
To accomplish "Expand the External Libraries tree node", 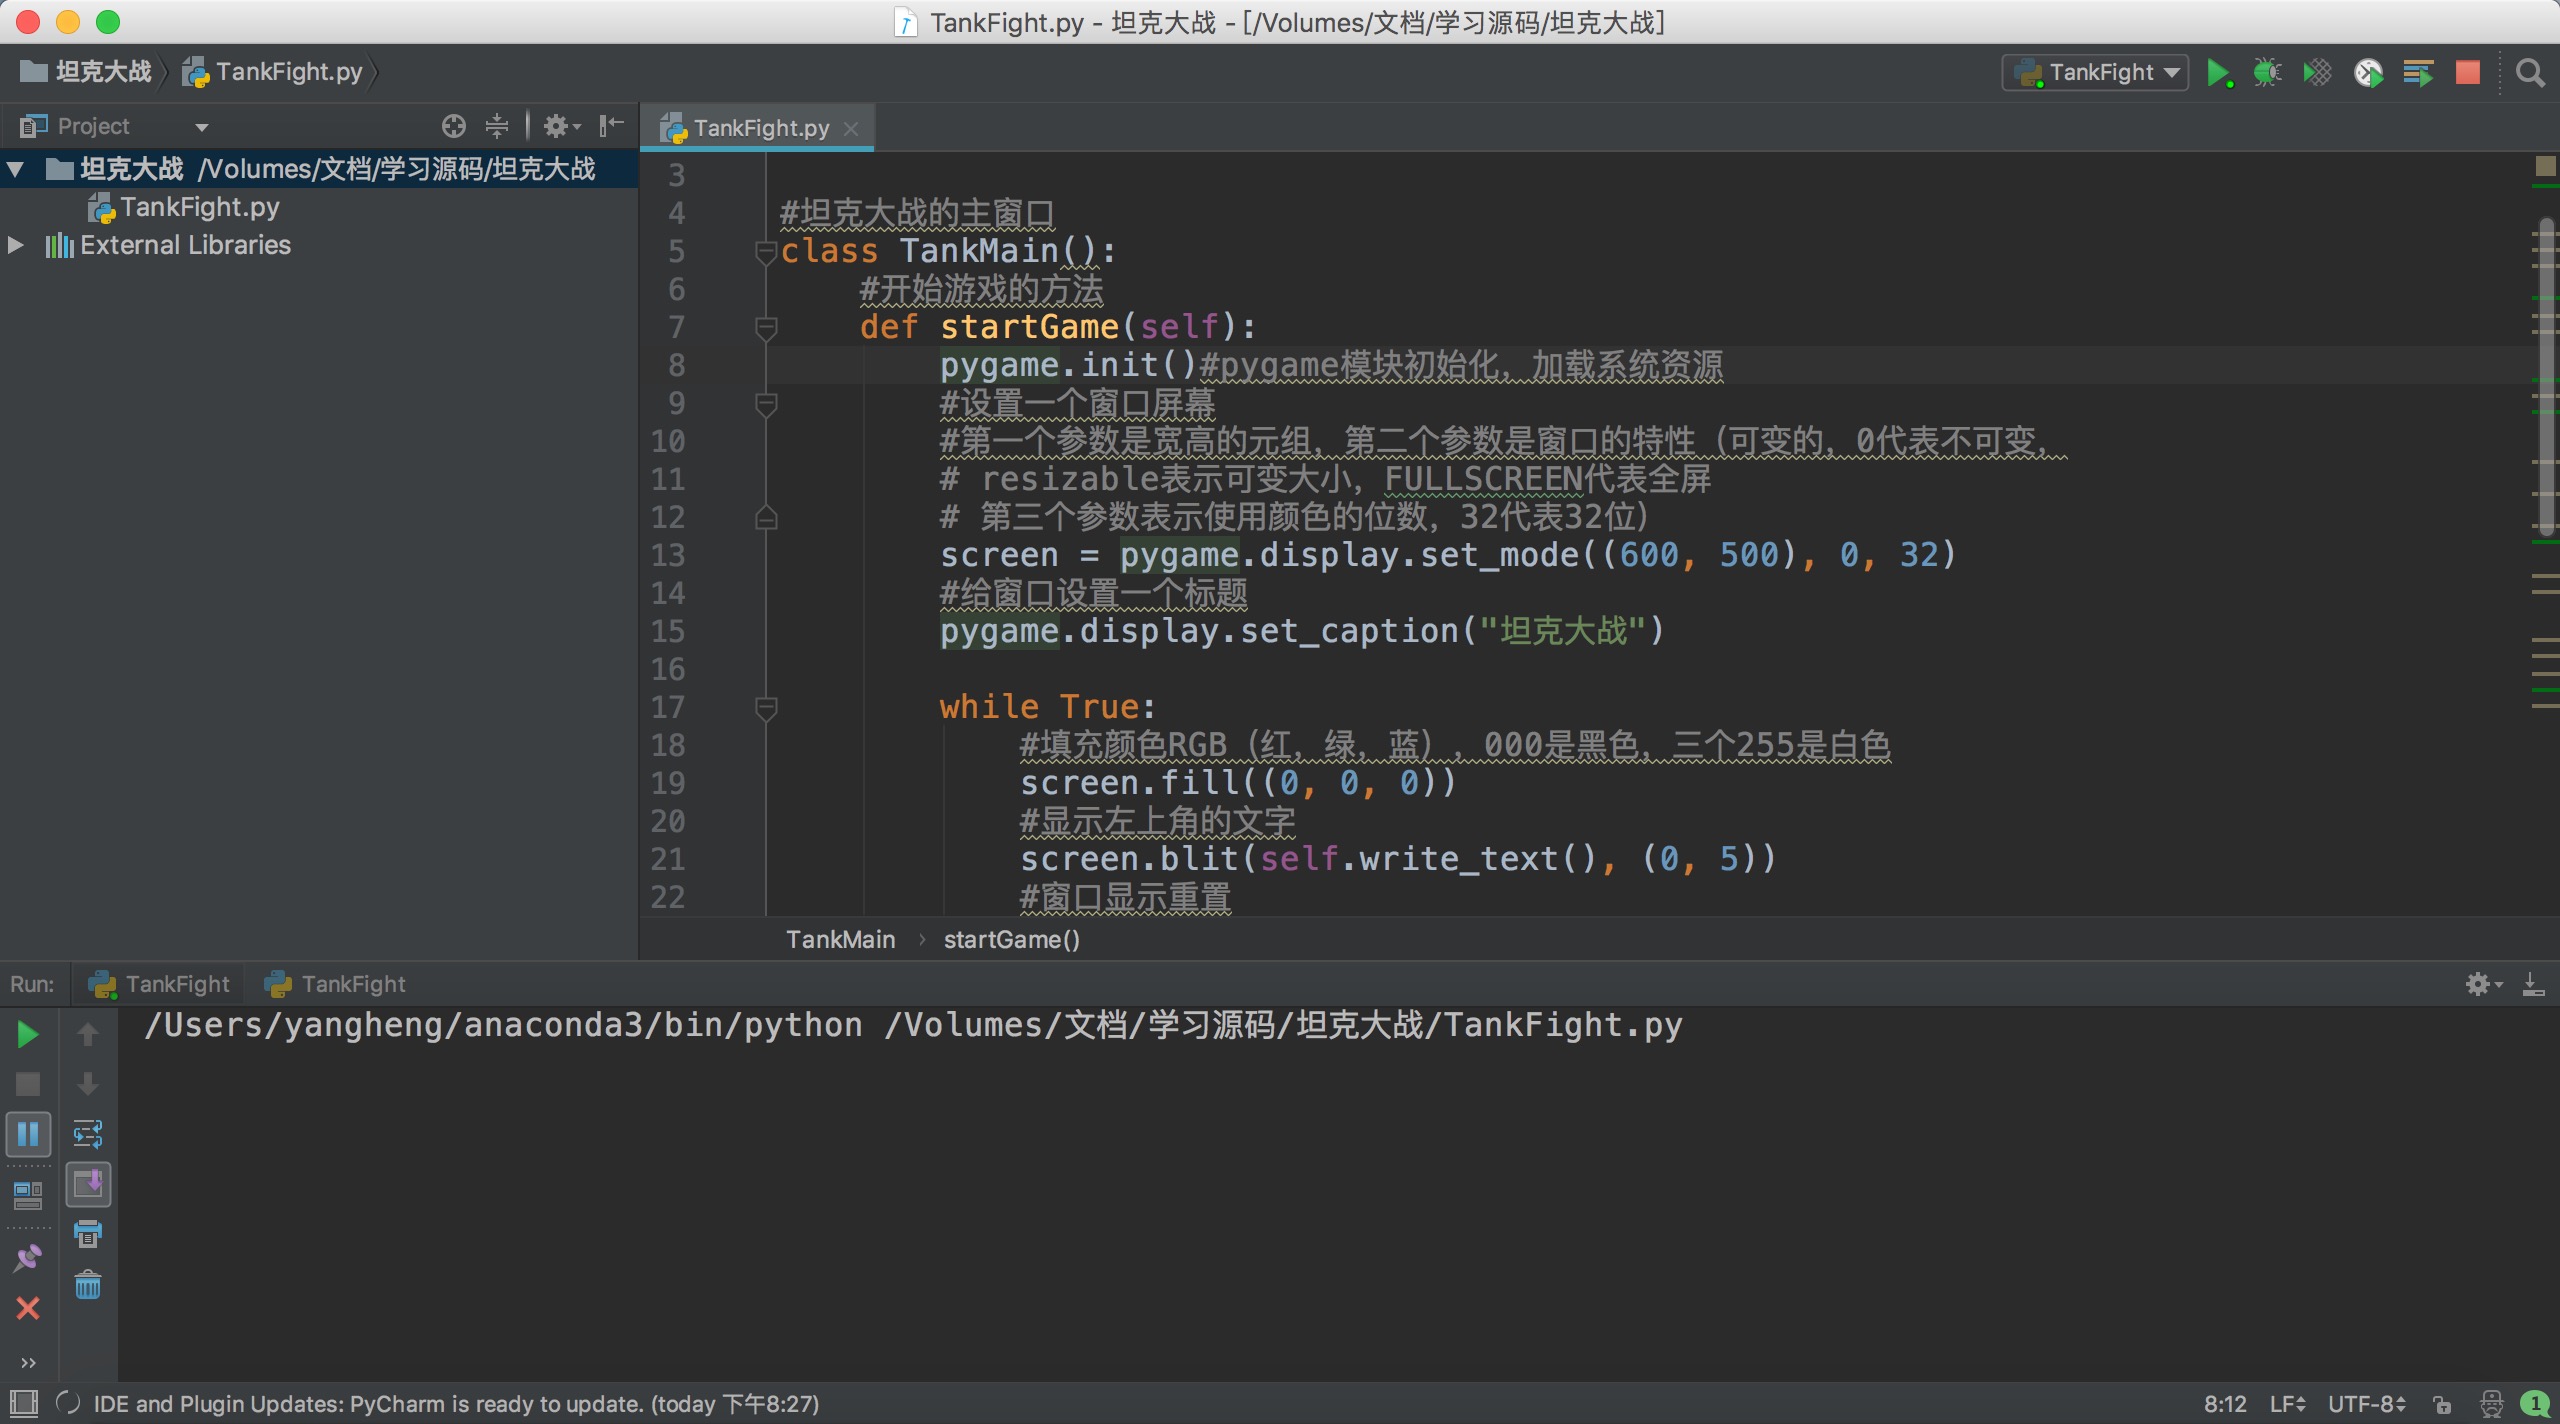I will point(16,245).
